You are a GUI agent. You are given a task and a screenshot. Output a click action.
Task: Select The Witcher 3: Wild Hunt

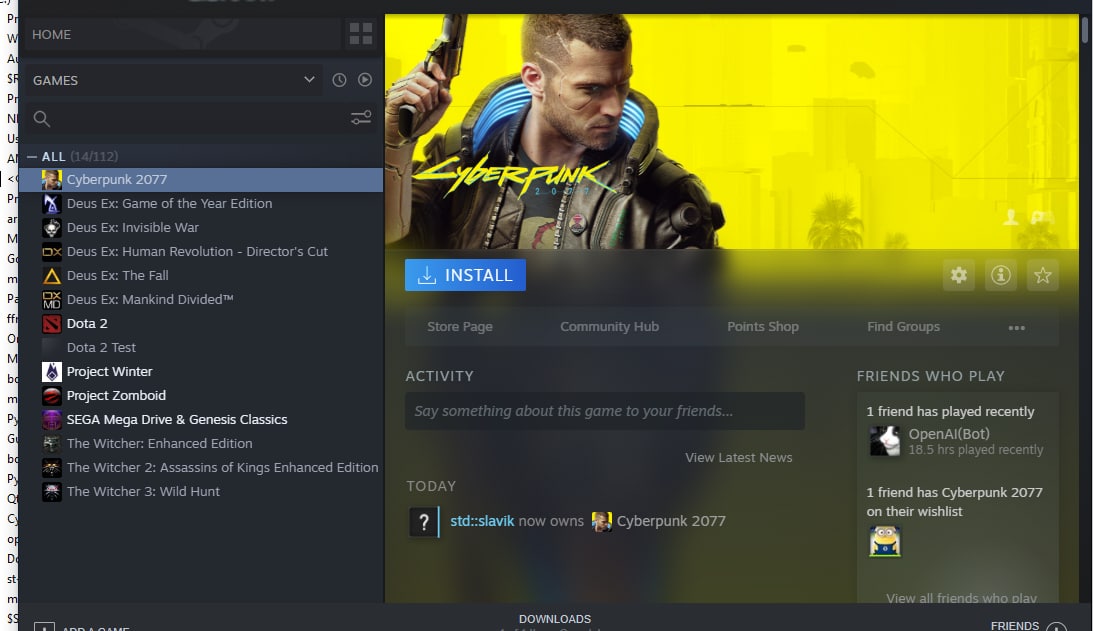click(x=201, y=492)
